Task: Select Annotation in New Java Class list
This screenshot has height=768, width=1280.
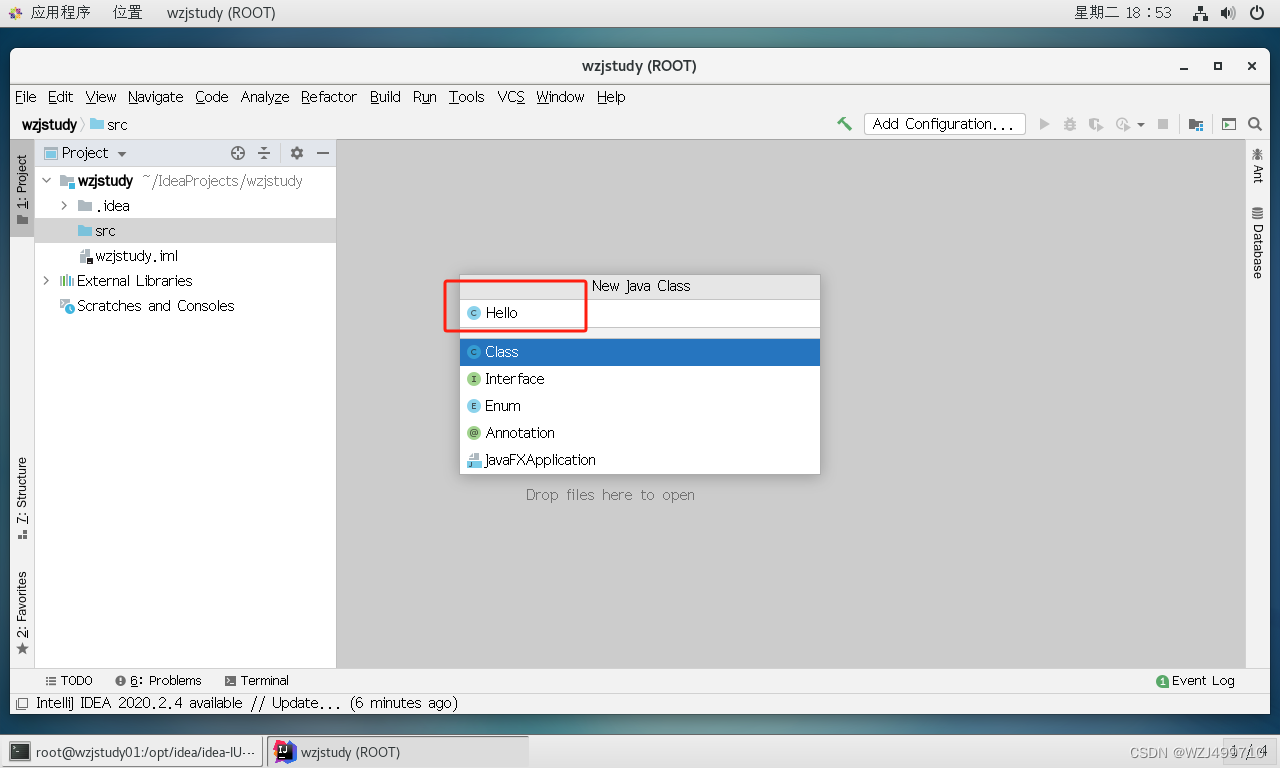Action: coord(640,433)
